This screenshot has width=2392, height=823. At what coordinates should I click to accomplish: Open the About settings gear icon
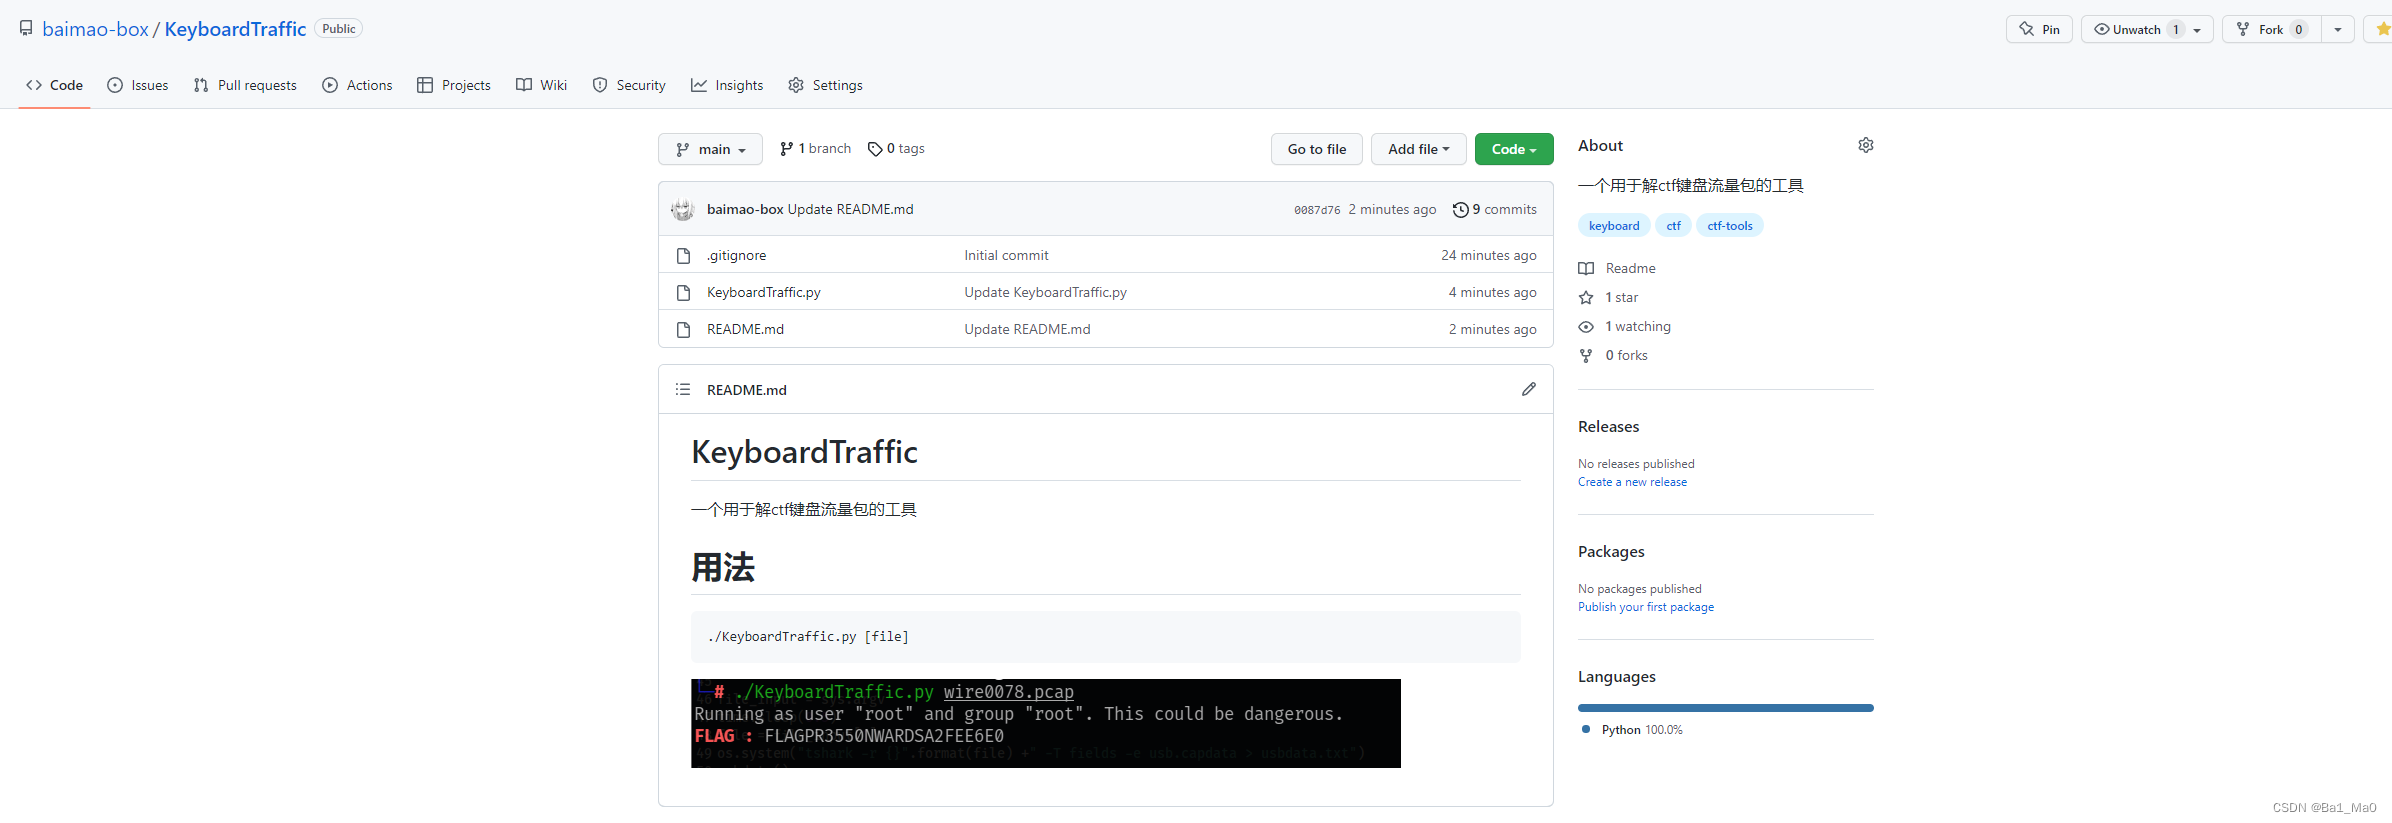point(1866,145)
